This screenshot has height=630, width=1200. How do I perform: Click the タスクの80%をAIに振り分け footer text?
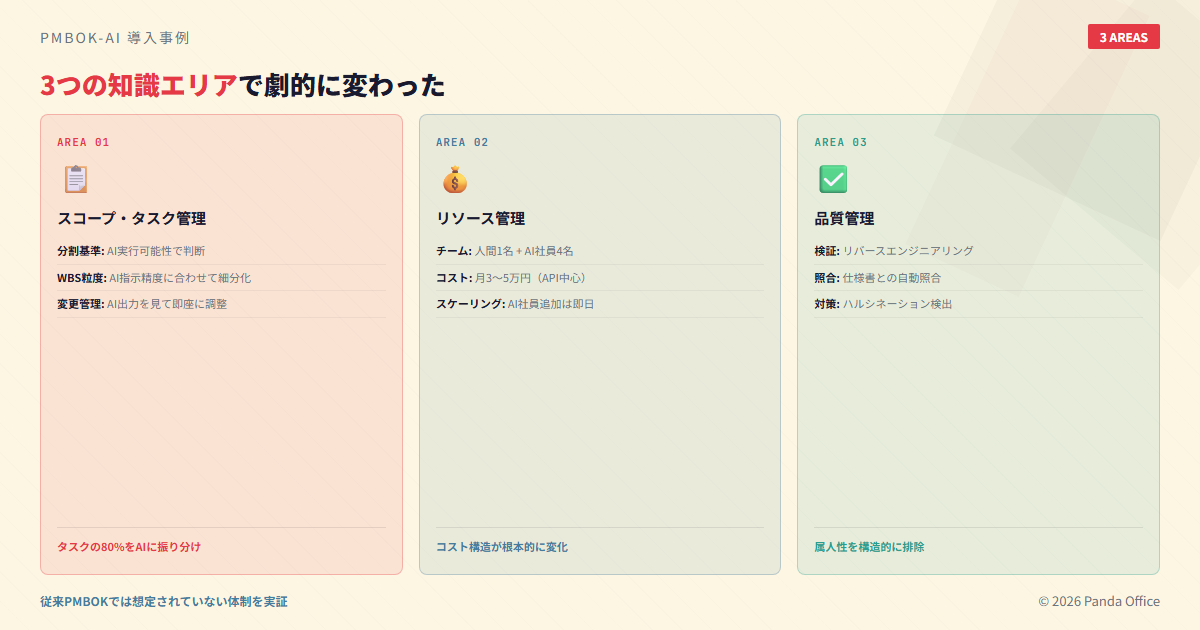pyautogui.click(x=129, y=547)
